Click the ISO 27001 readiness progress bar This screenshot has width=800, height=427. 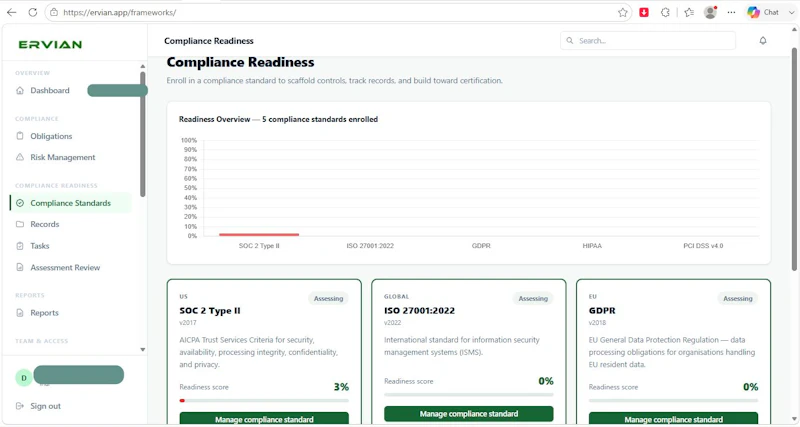coord(469,395)
